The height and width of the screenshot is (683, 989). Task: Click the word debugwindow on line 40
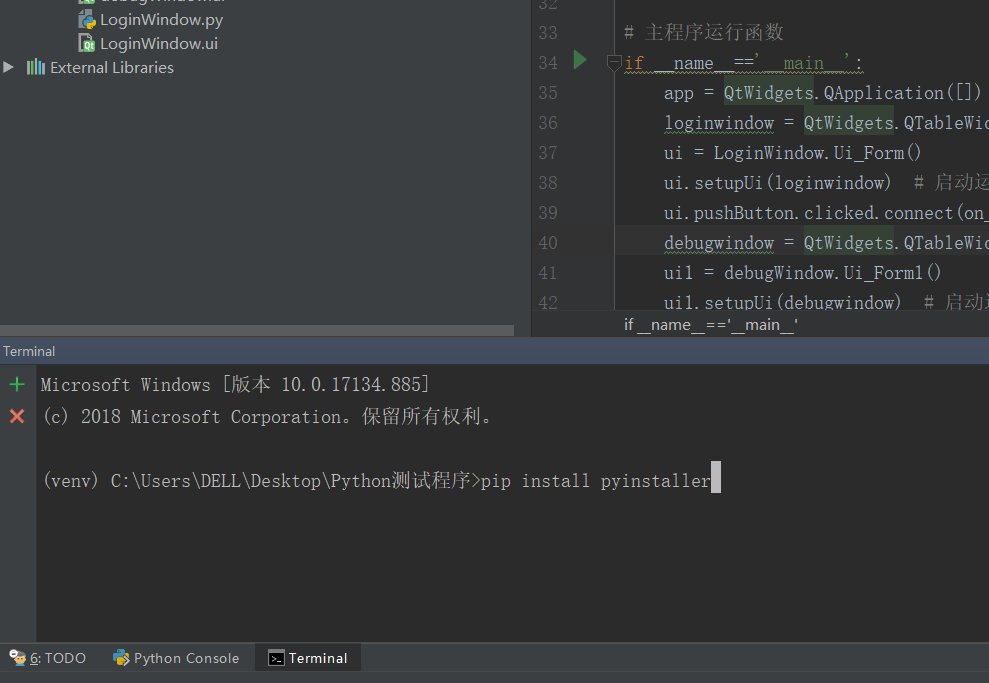[x=718, y=243]
